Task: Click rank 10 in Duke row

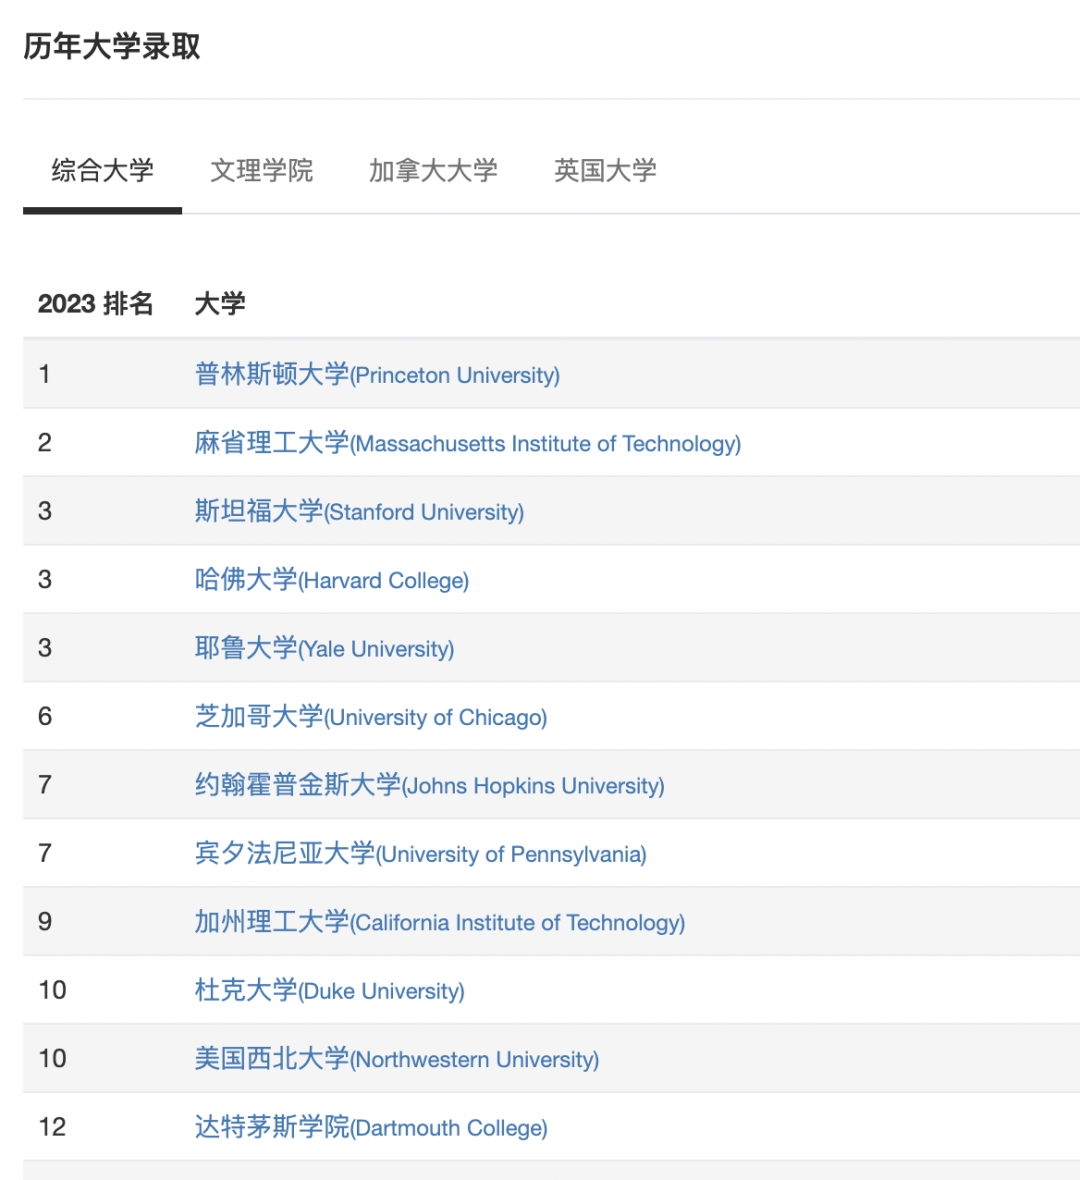Action: (52, 990)
